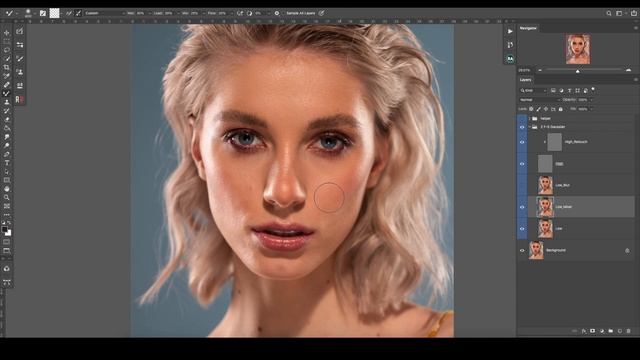640x360 pixels.
Task: Click the new group folder icon
Action: pyautogui.click(x=611, y=331)
